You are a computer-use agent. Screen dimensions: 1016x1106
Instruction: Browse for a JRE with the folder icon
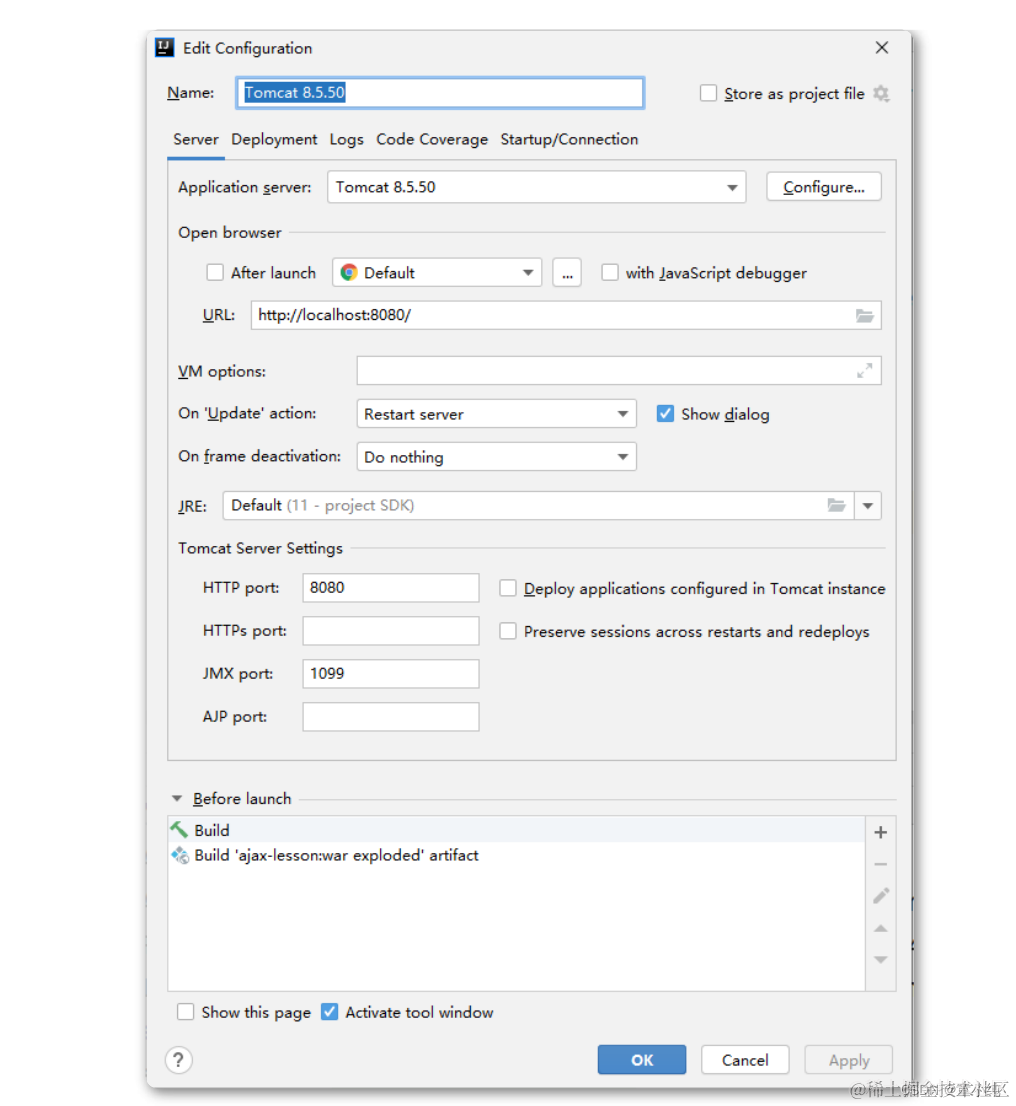click(836, 505)
